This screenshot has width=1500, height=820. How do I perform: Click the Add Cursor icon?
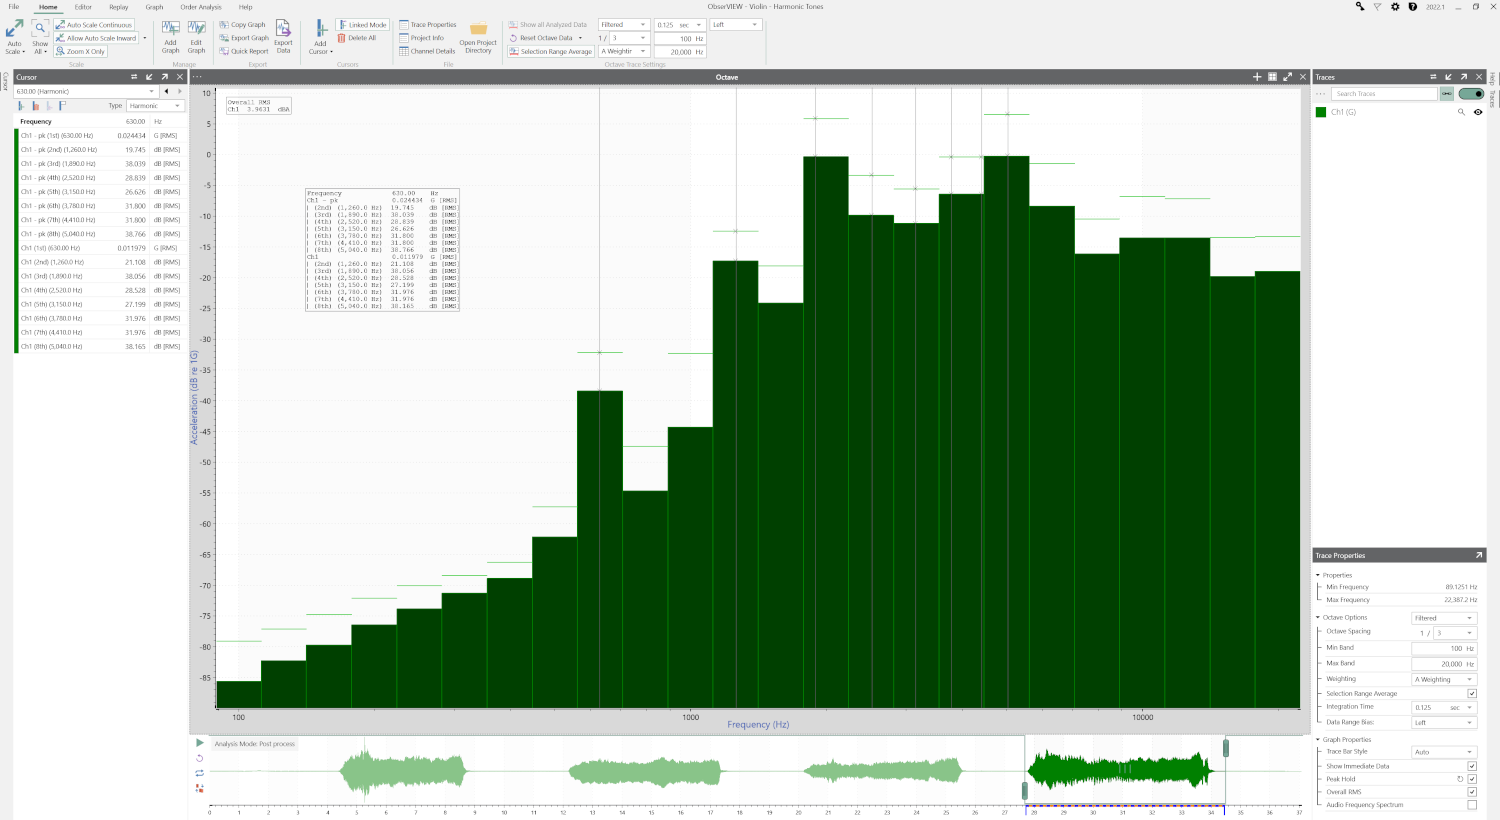click(x=320, y=29)
